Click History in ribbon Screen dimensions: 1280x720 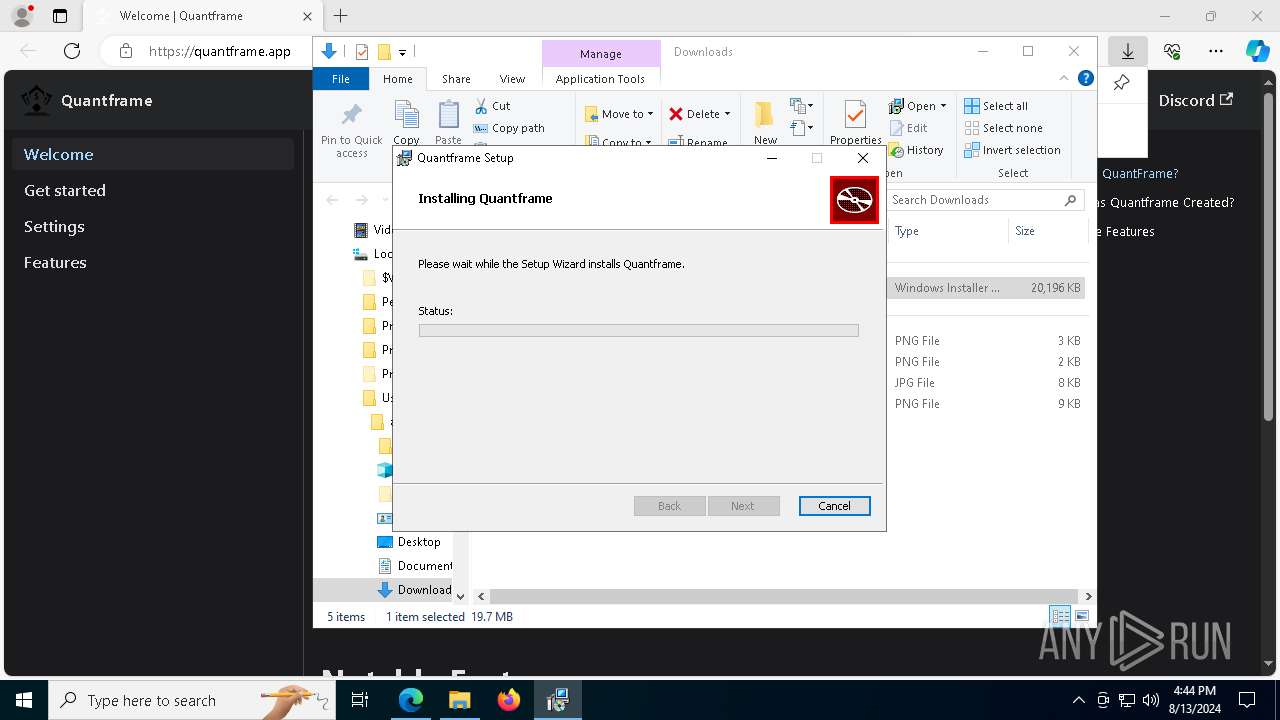916,150
